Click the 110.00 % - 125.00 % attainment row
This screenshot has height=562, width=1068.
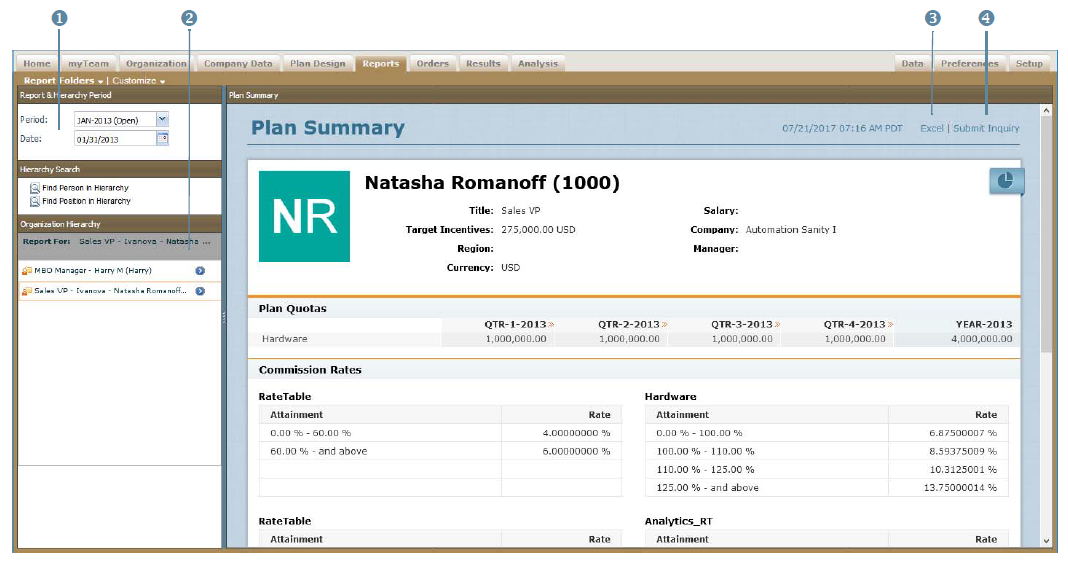[705, 470]
